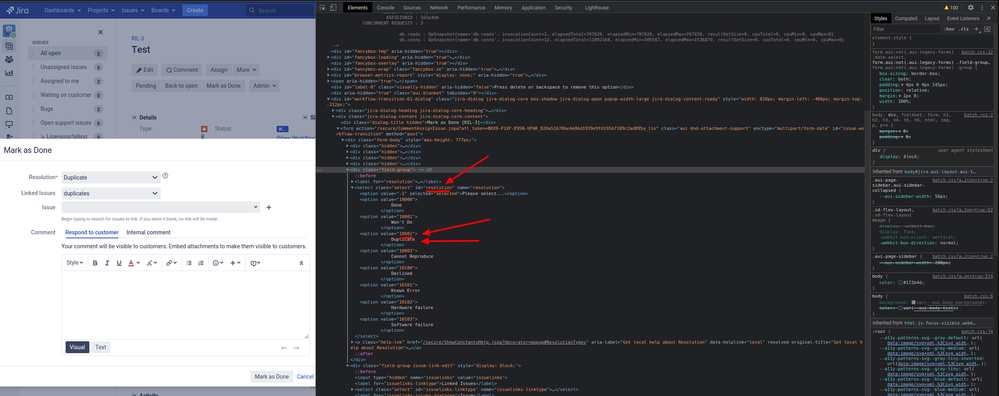Toggle the :hov element state button
Screen dimensions: 999x396
949,29
